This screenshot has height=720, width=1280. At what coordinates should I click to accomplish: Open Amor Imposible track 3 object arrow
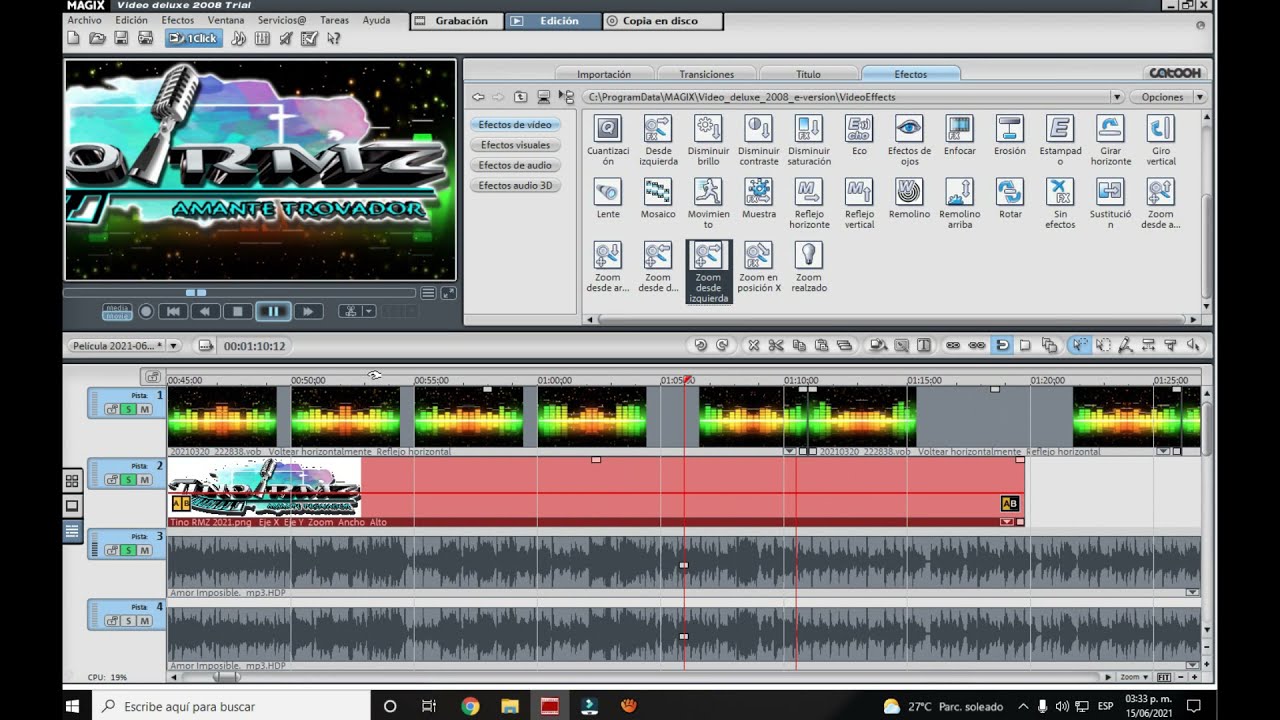[x=1192, y=592]
